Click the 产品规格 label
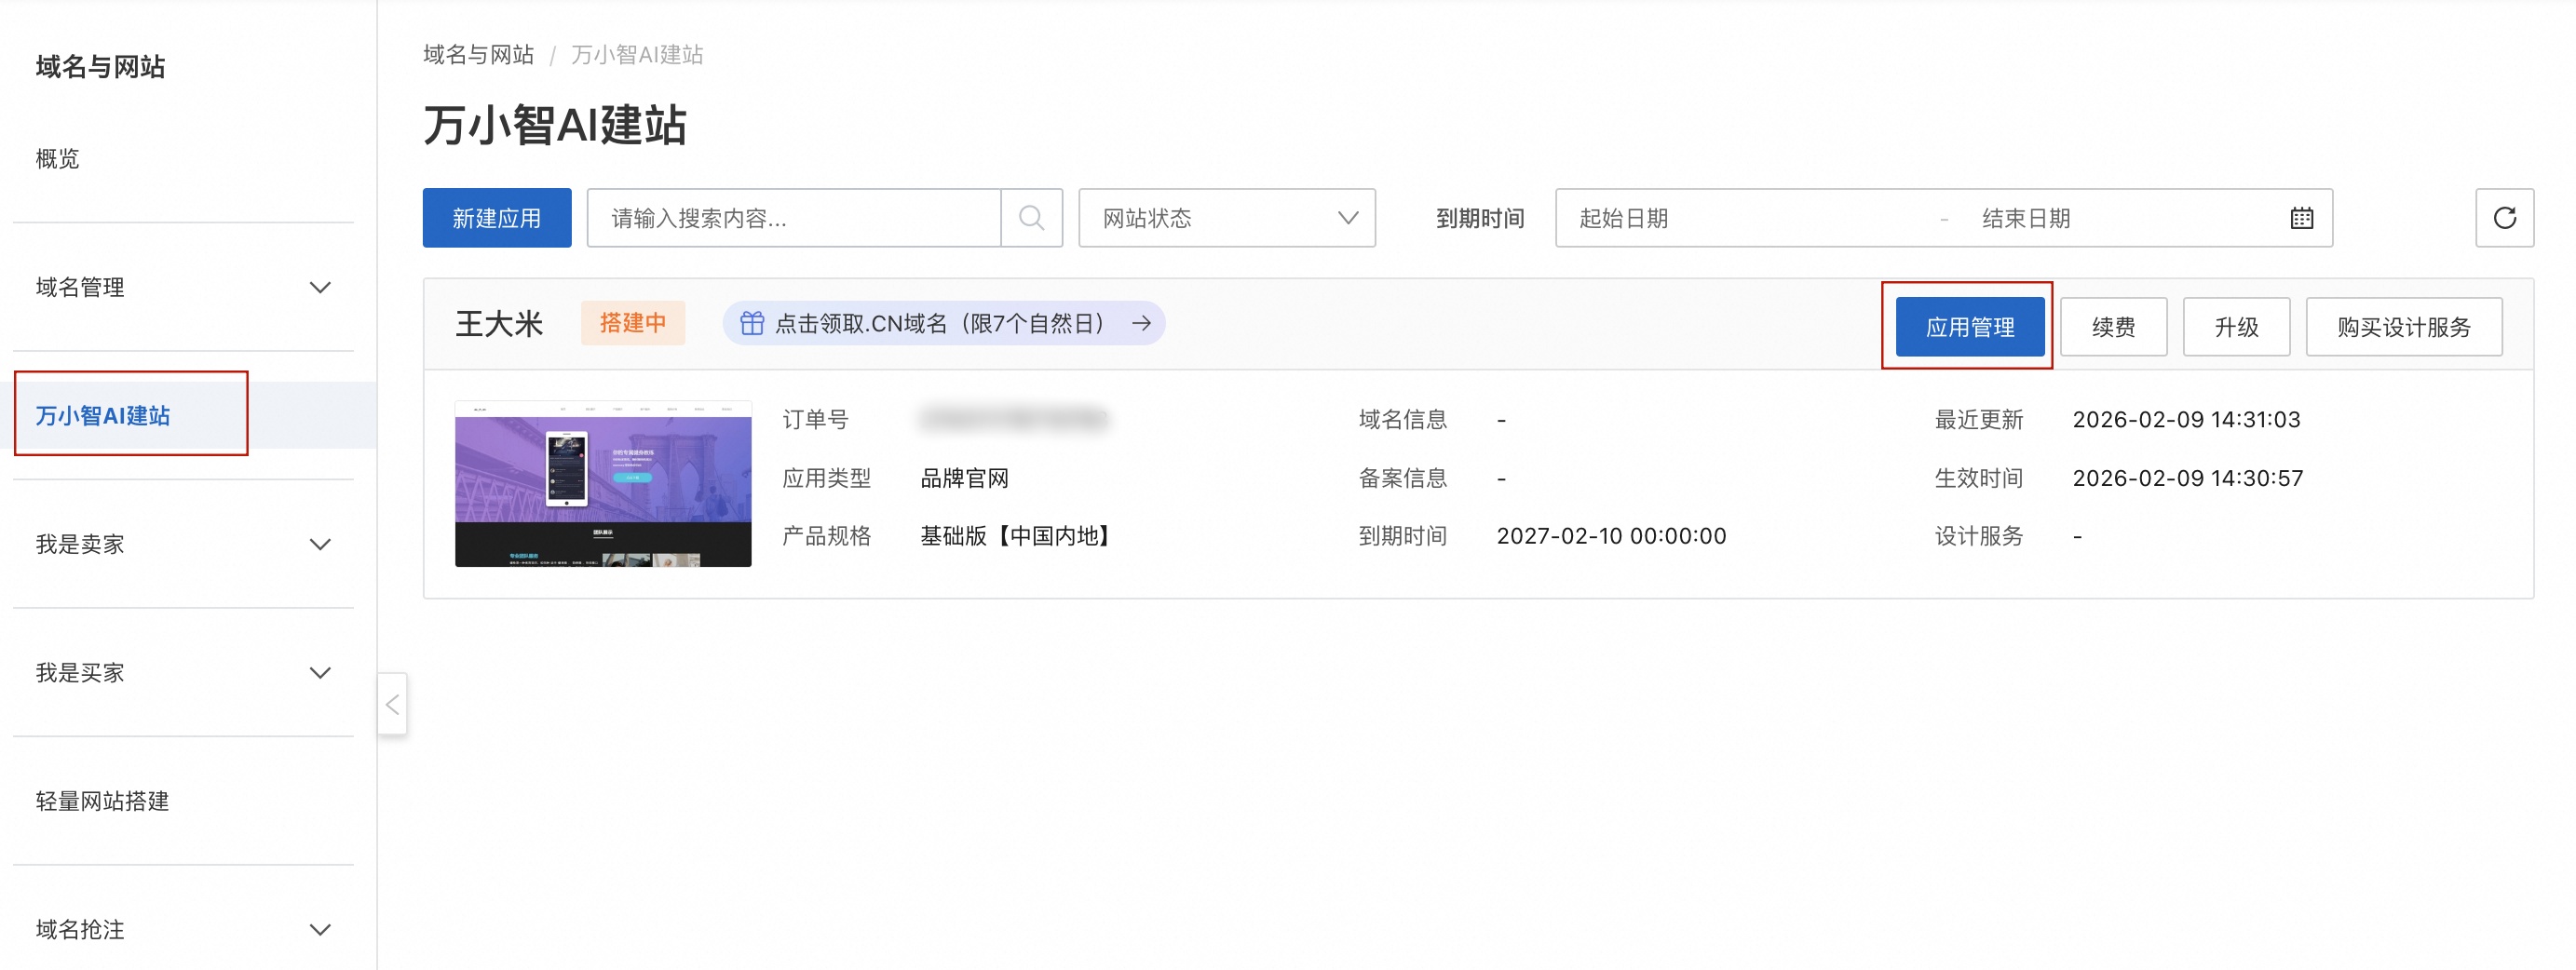The image size is (2576, 970). 826,536
